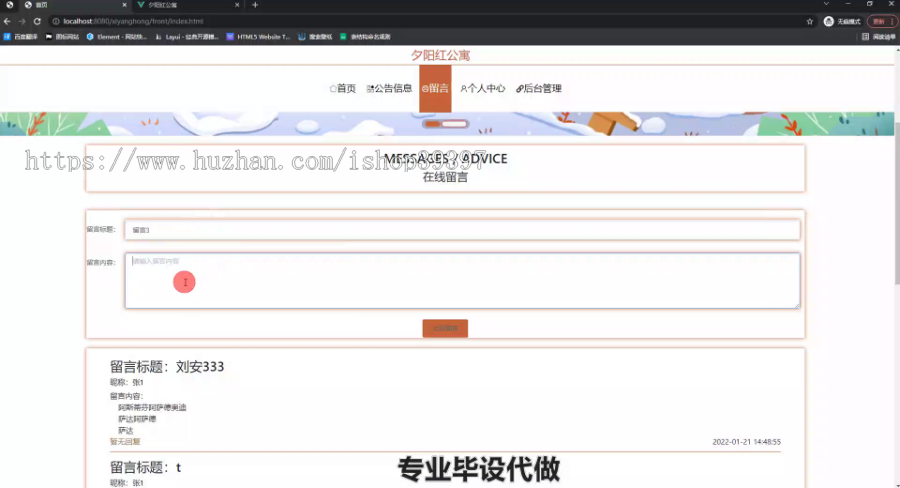This screenshot has height=488, width=900.
Task: Close the 夕阳红公寓 browser tab
Action: tap(237, 5)
